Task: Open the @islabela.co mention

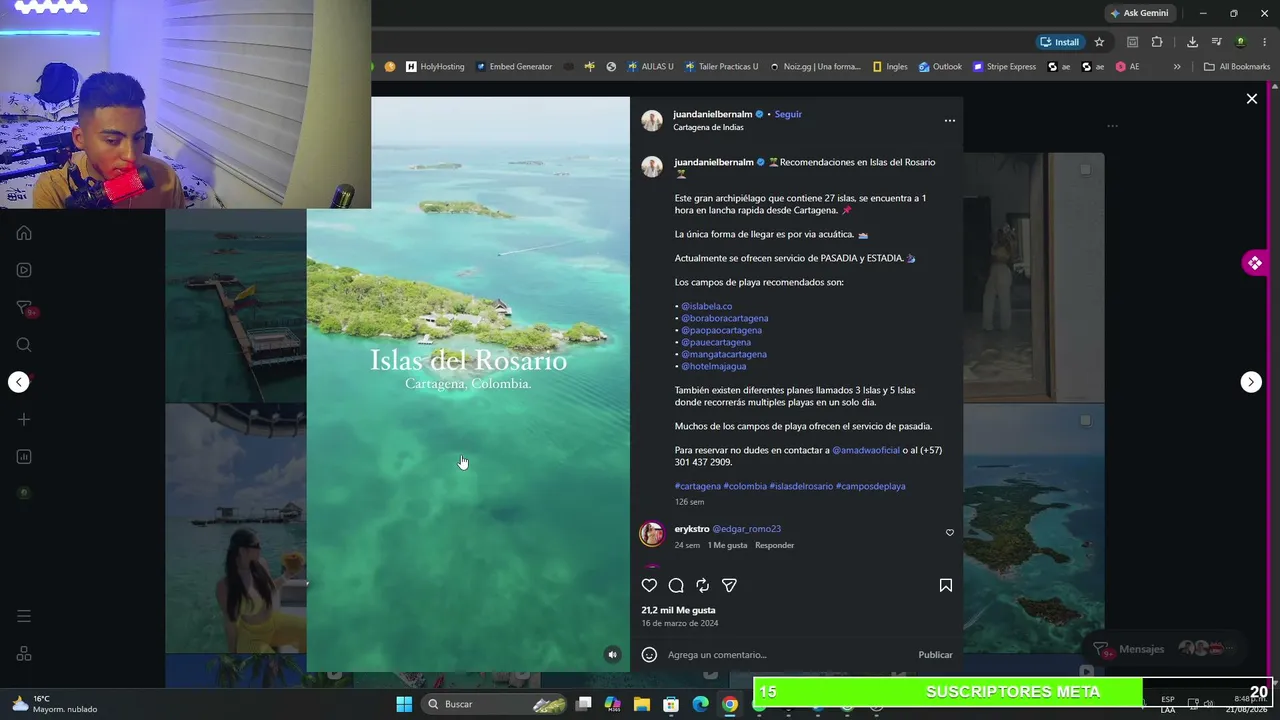Action: point(706,306)
